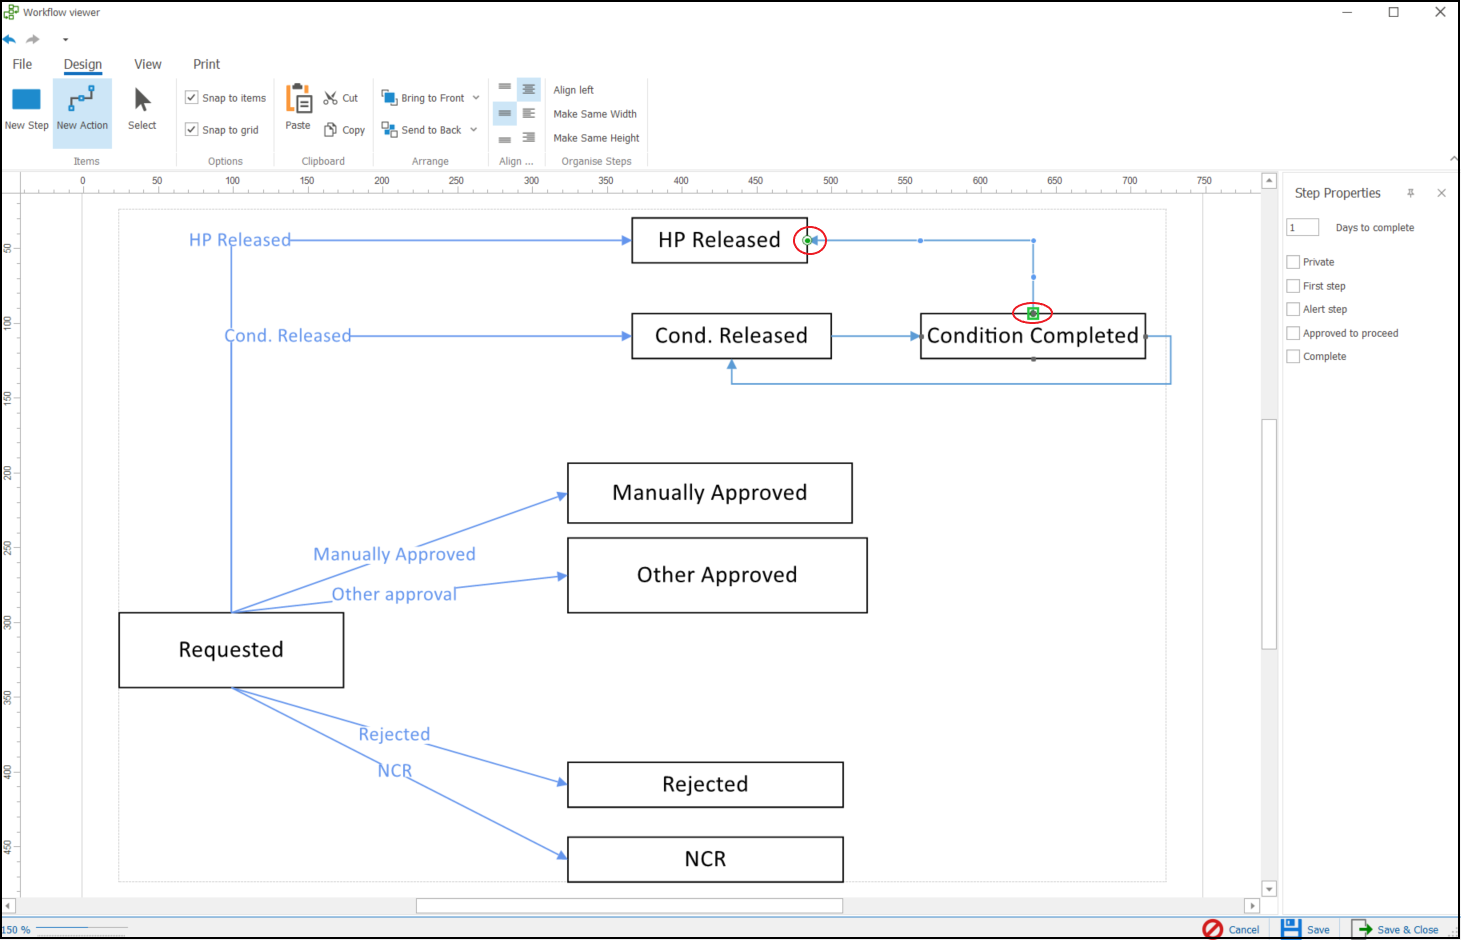Click the Save button
Screen dimensions: 1461x940
tap(1306, 929)
